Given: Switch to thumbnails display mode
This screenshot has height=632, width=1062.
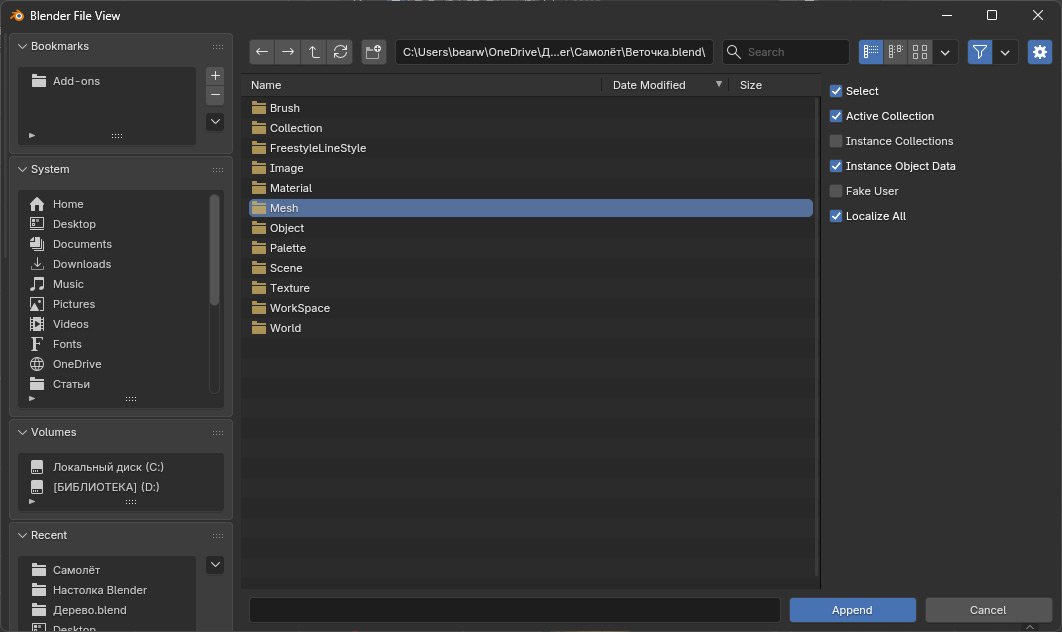Looking at the screenshot, I should (x=920, y=52).
